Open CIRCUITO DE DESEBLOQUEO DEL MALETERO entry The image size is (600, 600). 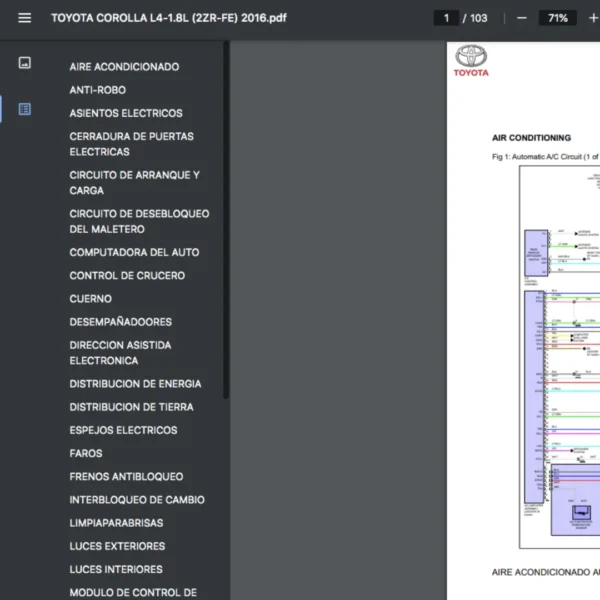[x=139, y=222]
